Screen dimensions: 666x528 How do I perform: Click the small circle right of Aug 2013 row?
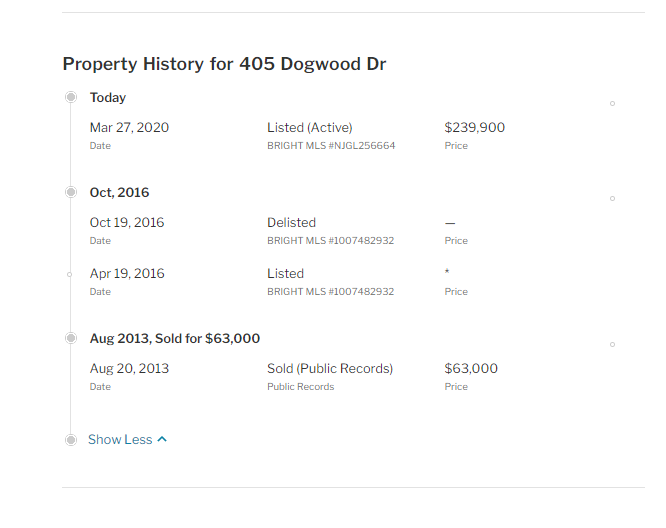click(x=612, y=344)
